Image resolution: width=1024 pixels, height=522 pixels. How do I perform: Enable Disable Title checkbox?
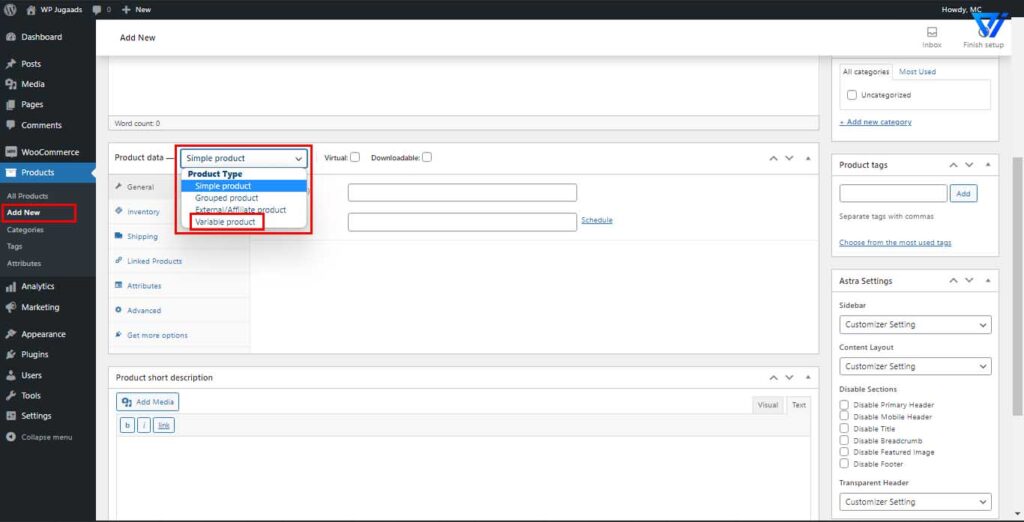(x=844, y=429)
